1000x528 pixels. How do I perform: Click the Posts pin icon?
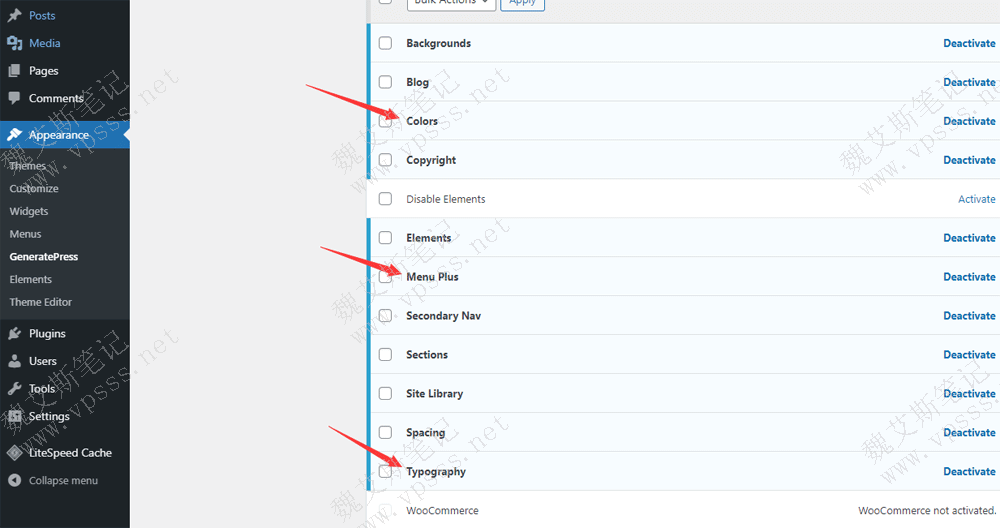pyautogui.click(x=14, y=15)
